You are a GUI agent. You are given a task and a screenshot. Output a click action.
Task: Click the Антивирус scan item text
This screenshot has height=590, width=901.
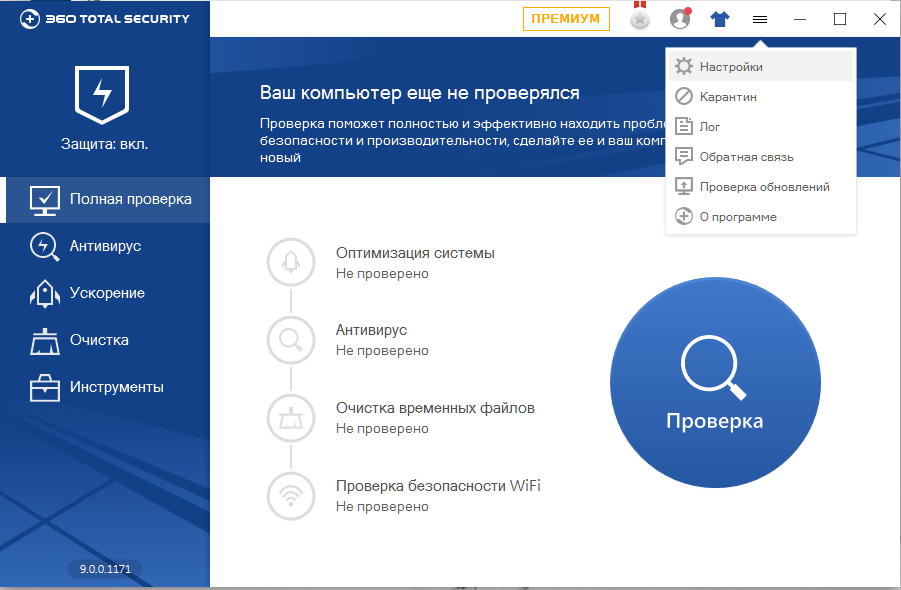(x=371, y=330)
